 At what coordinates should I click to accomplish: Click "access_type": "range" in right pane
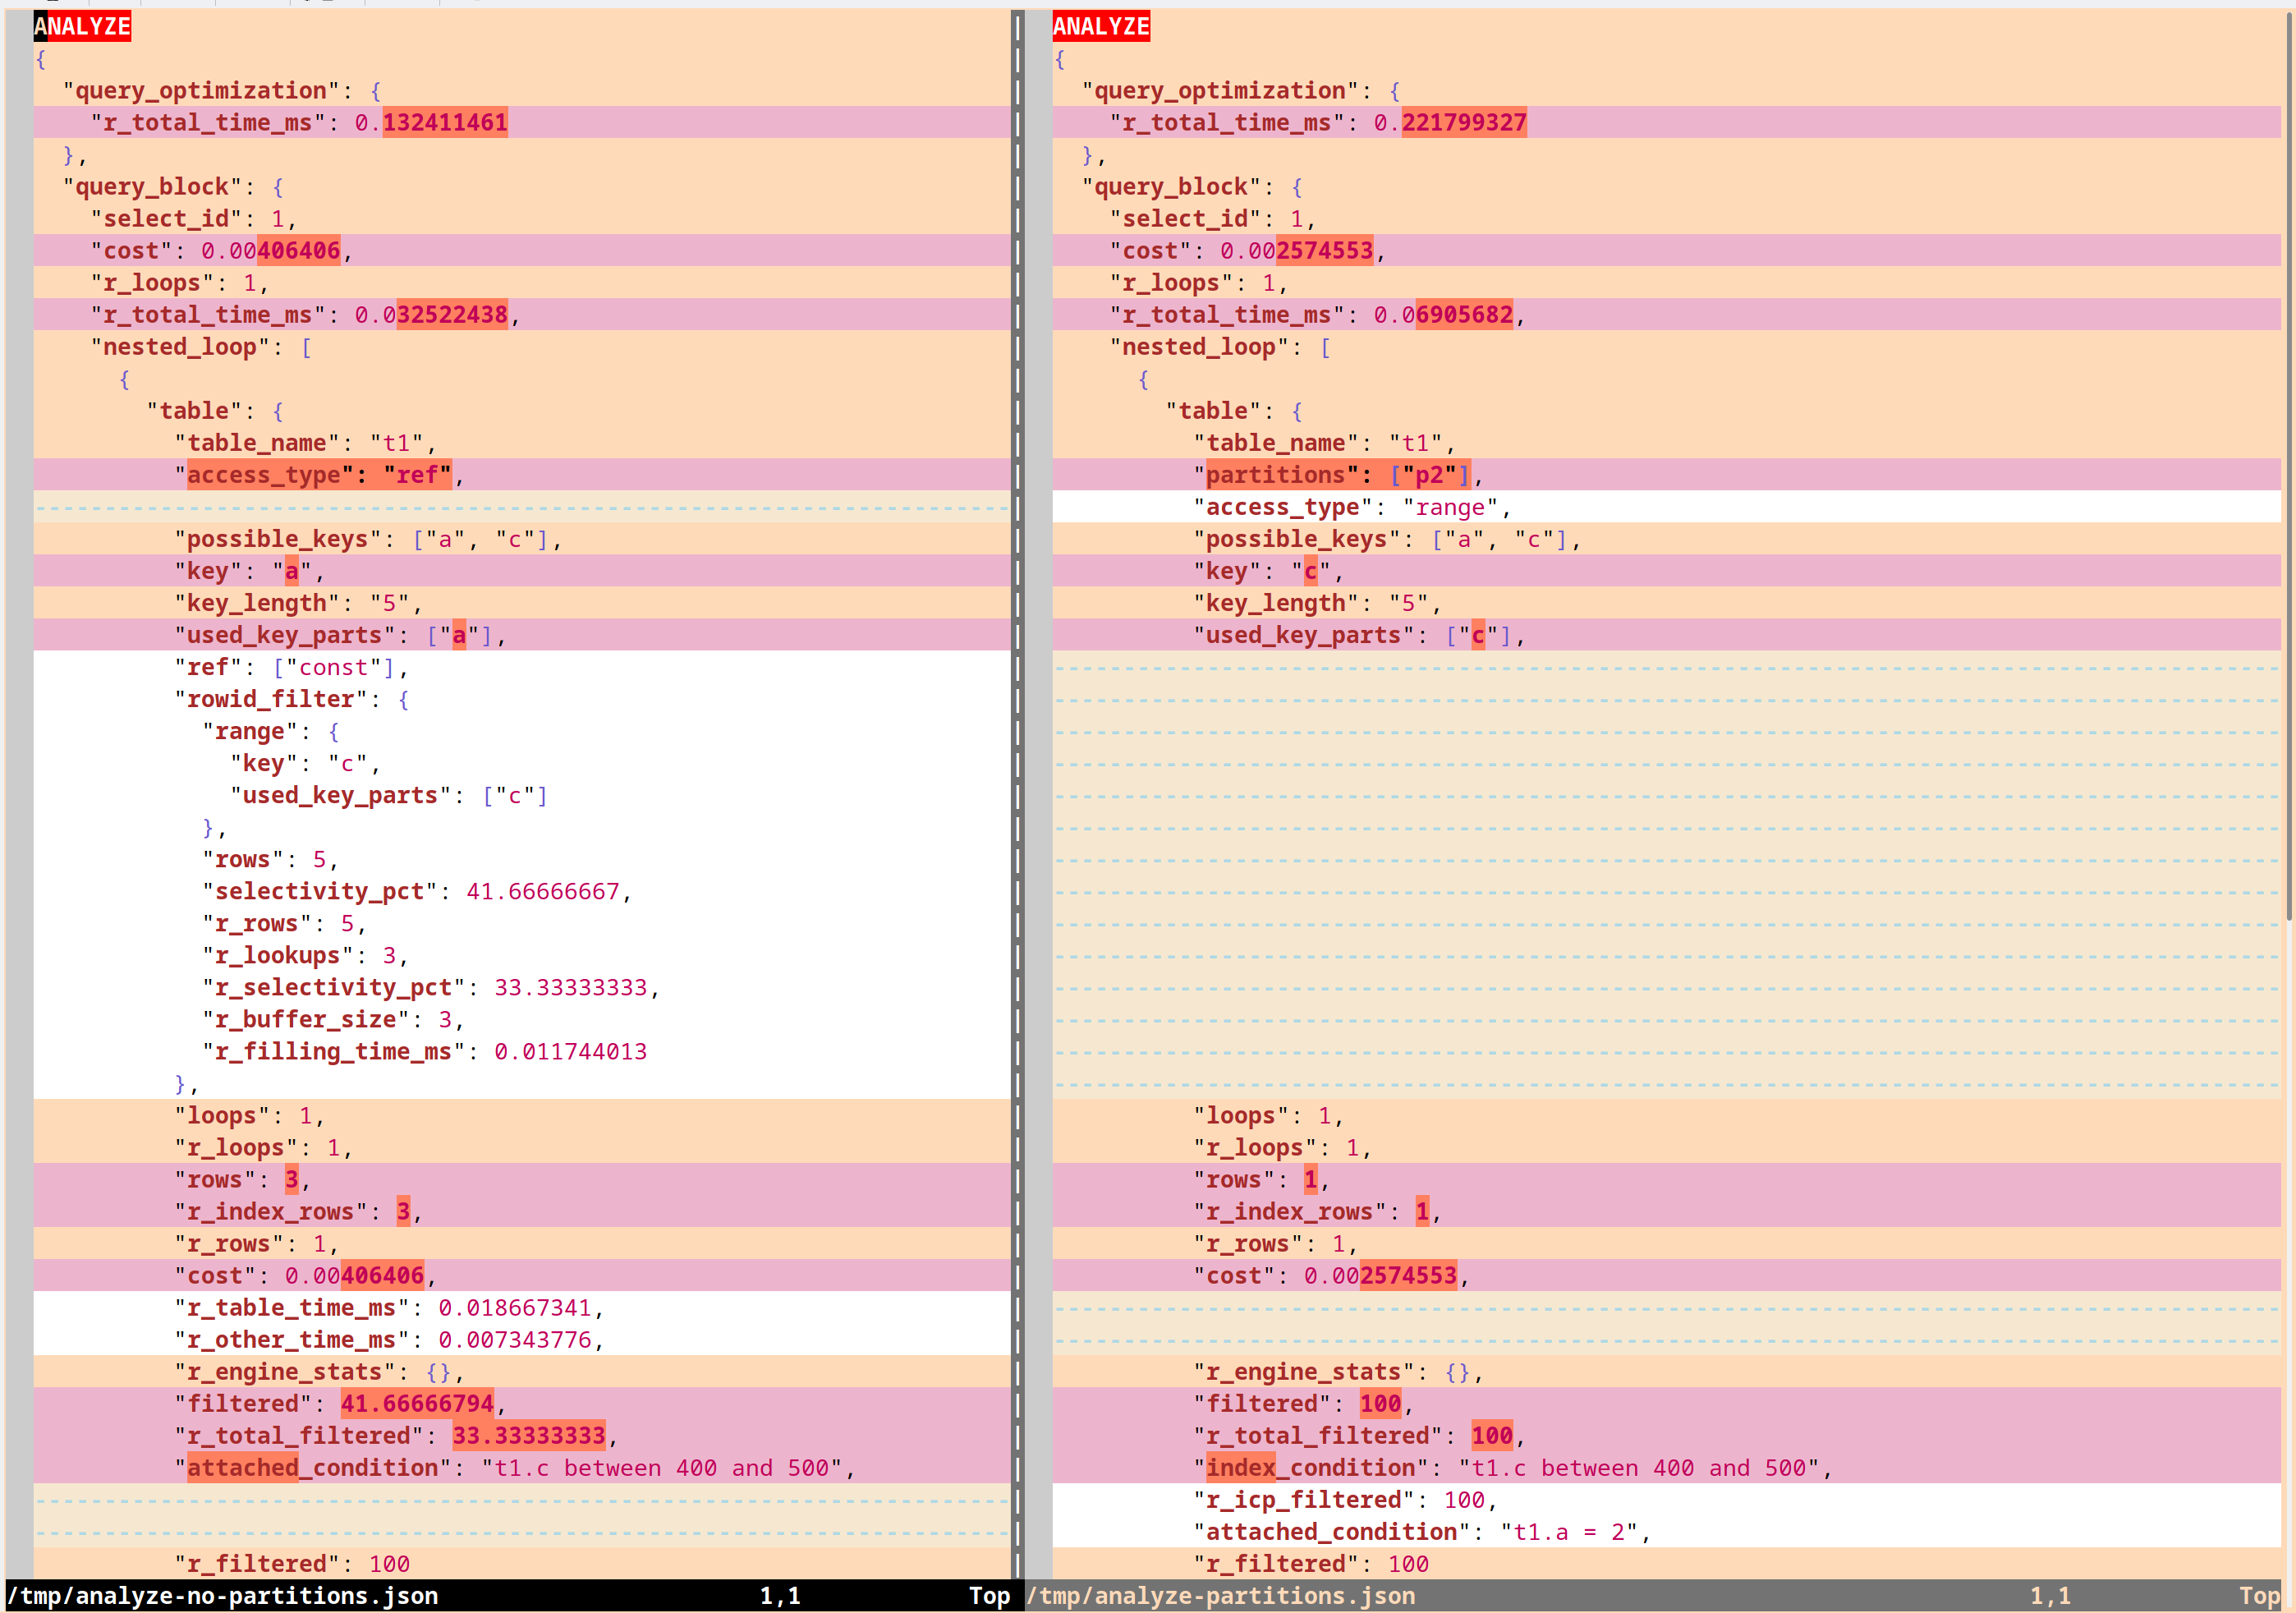[1350, 507]
